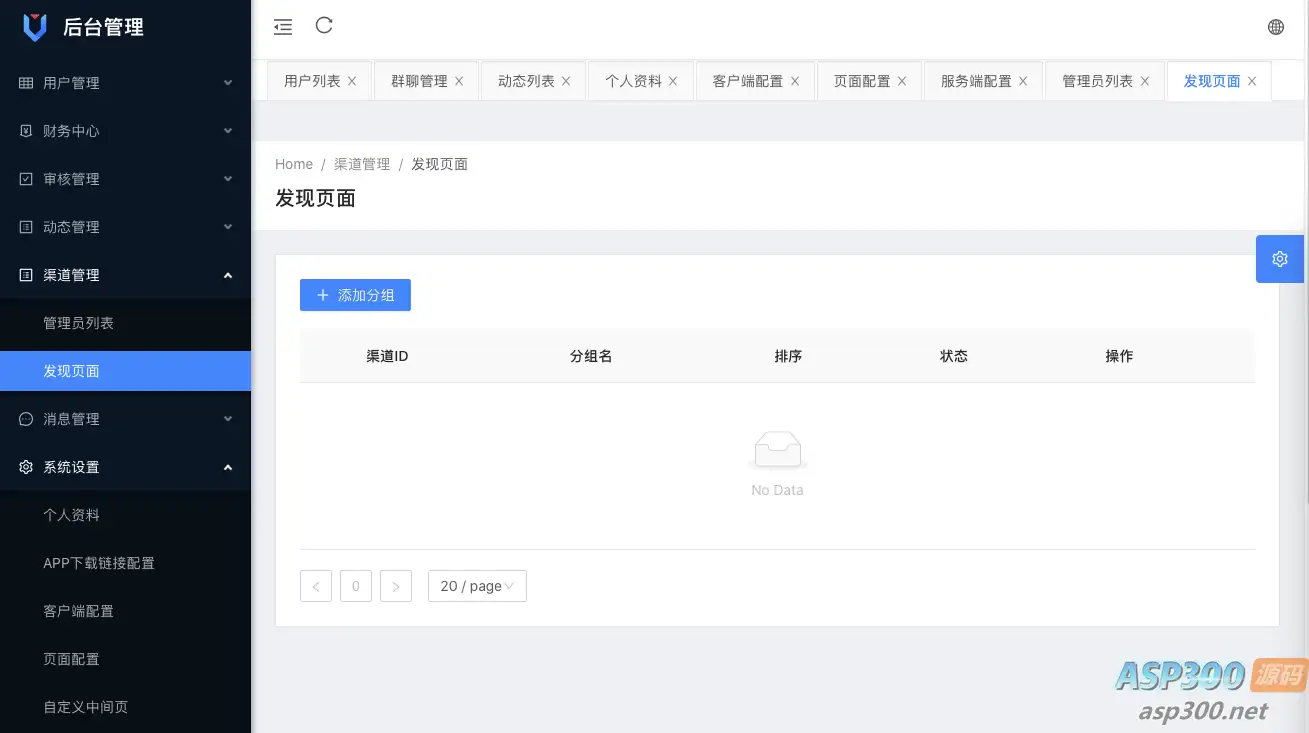
Task: Close the 服务端配置 tab
Action: click(x=1023, y=81)
